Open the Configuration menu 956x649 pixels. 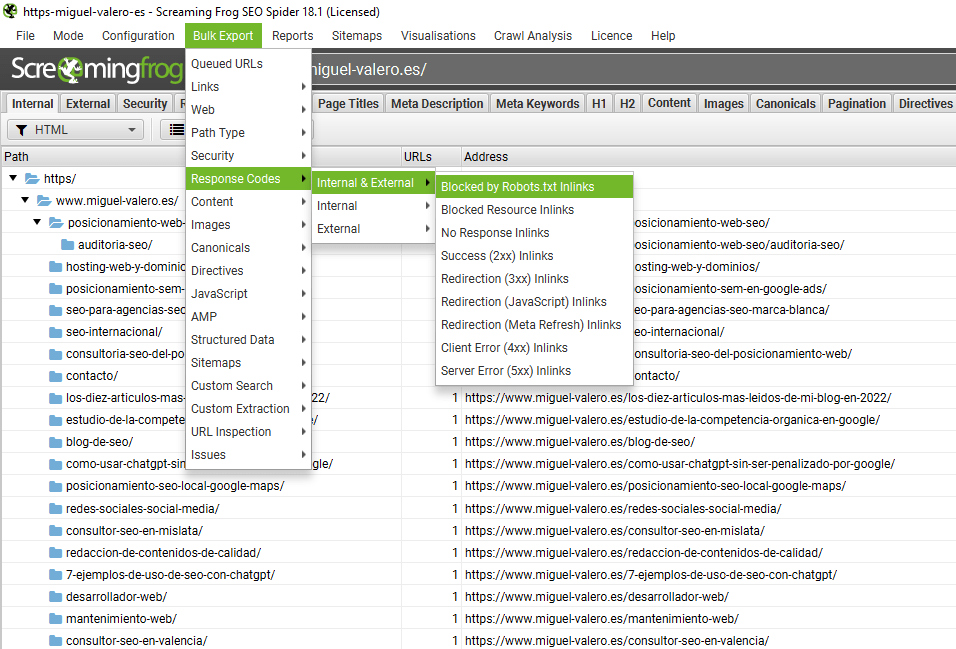pos(138,35)
